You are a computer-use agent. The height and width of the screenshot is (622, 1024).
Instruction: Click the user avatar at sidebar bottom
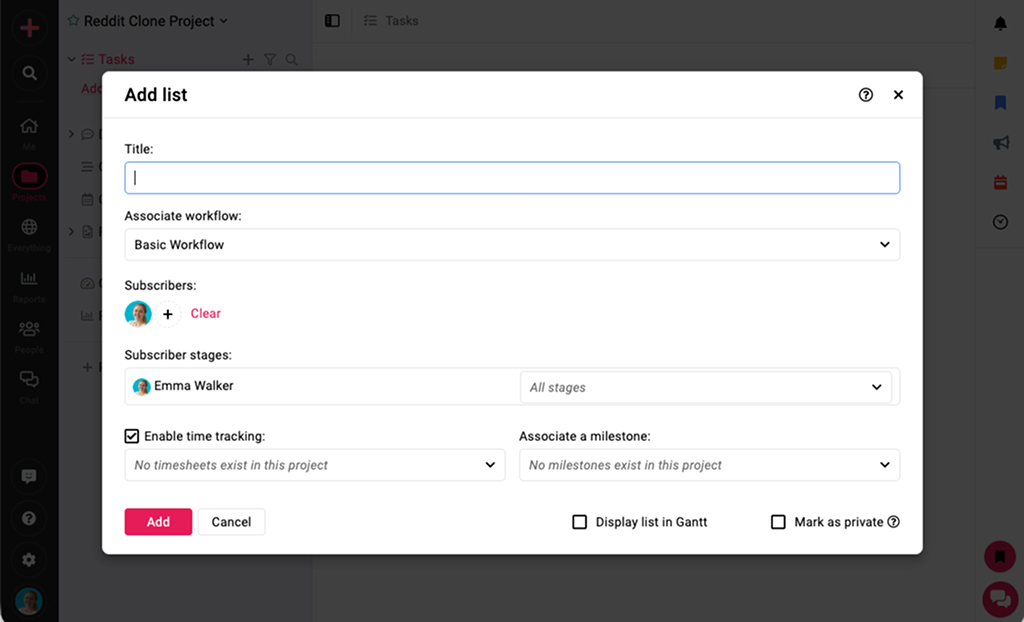click(29, 601)
